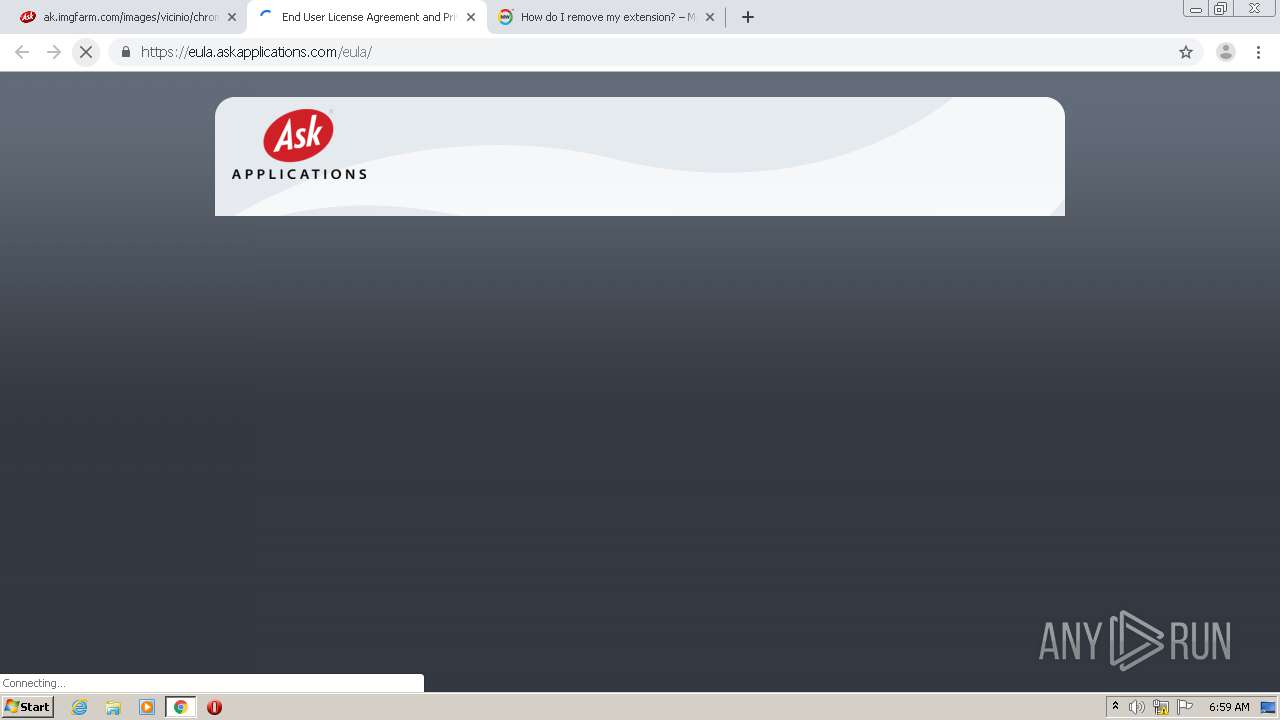View site security lock information
The image size is (1280, 720).
click(x=126, y=52)
